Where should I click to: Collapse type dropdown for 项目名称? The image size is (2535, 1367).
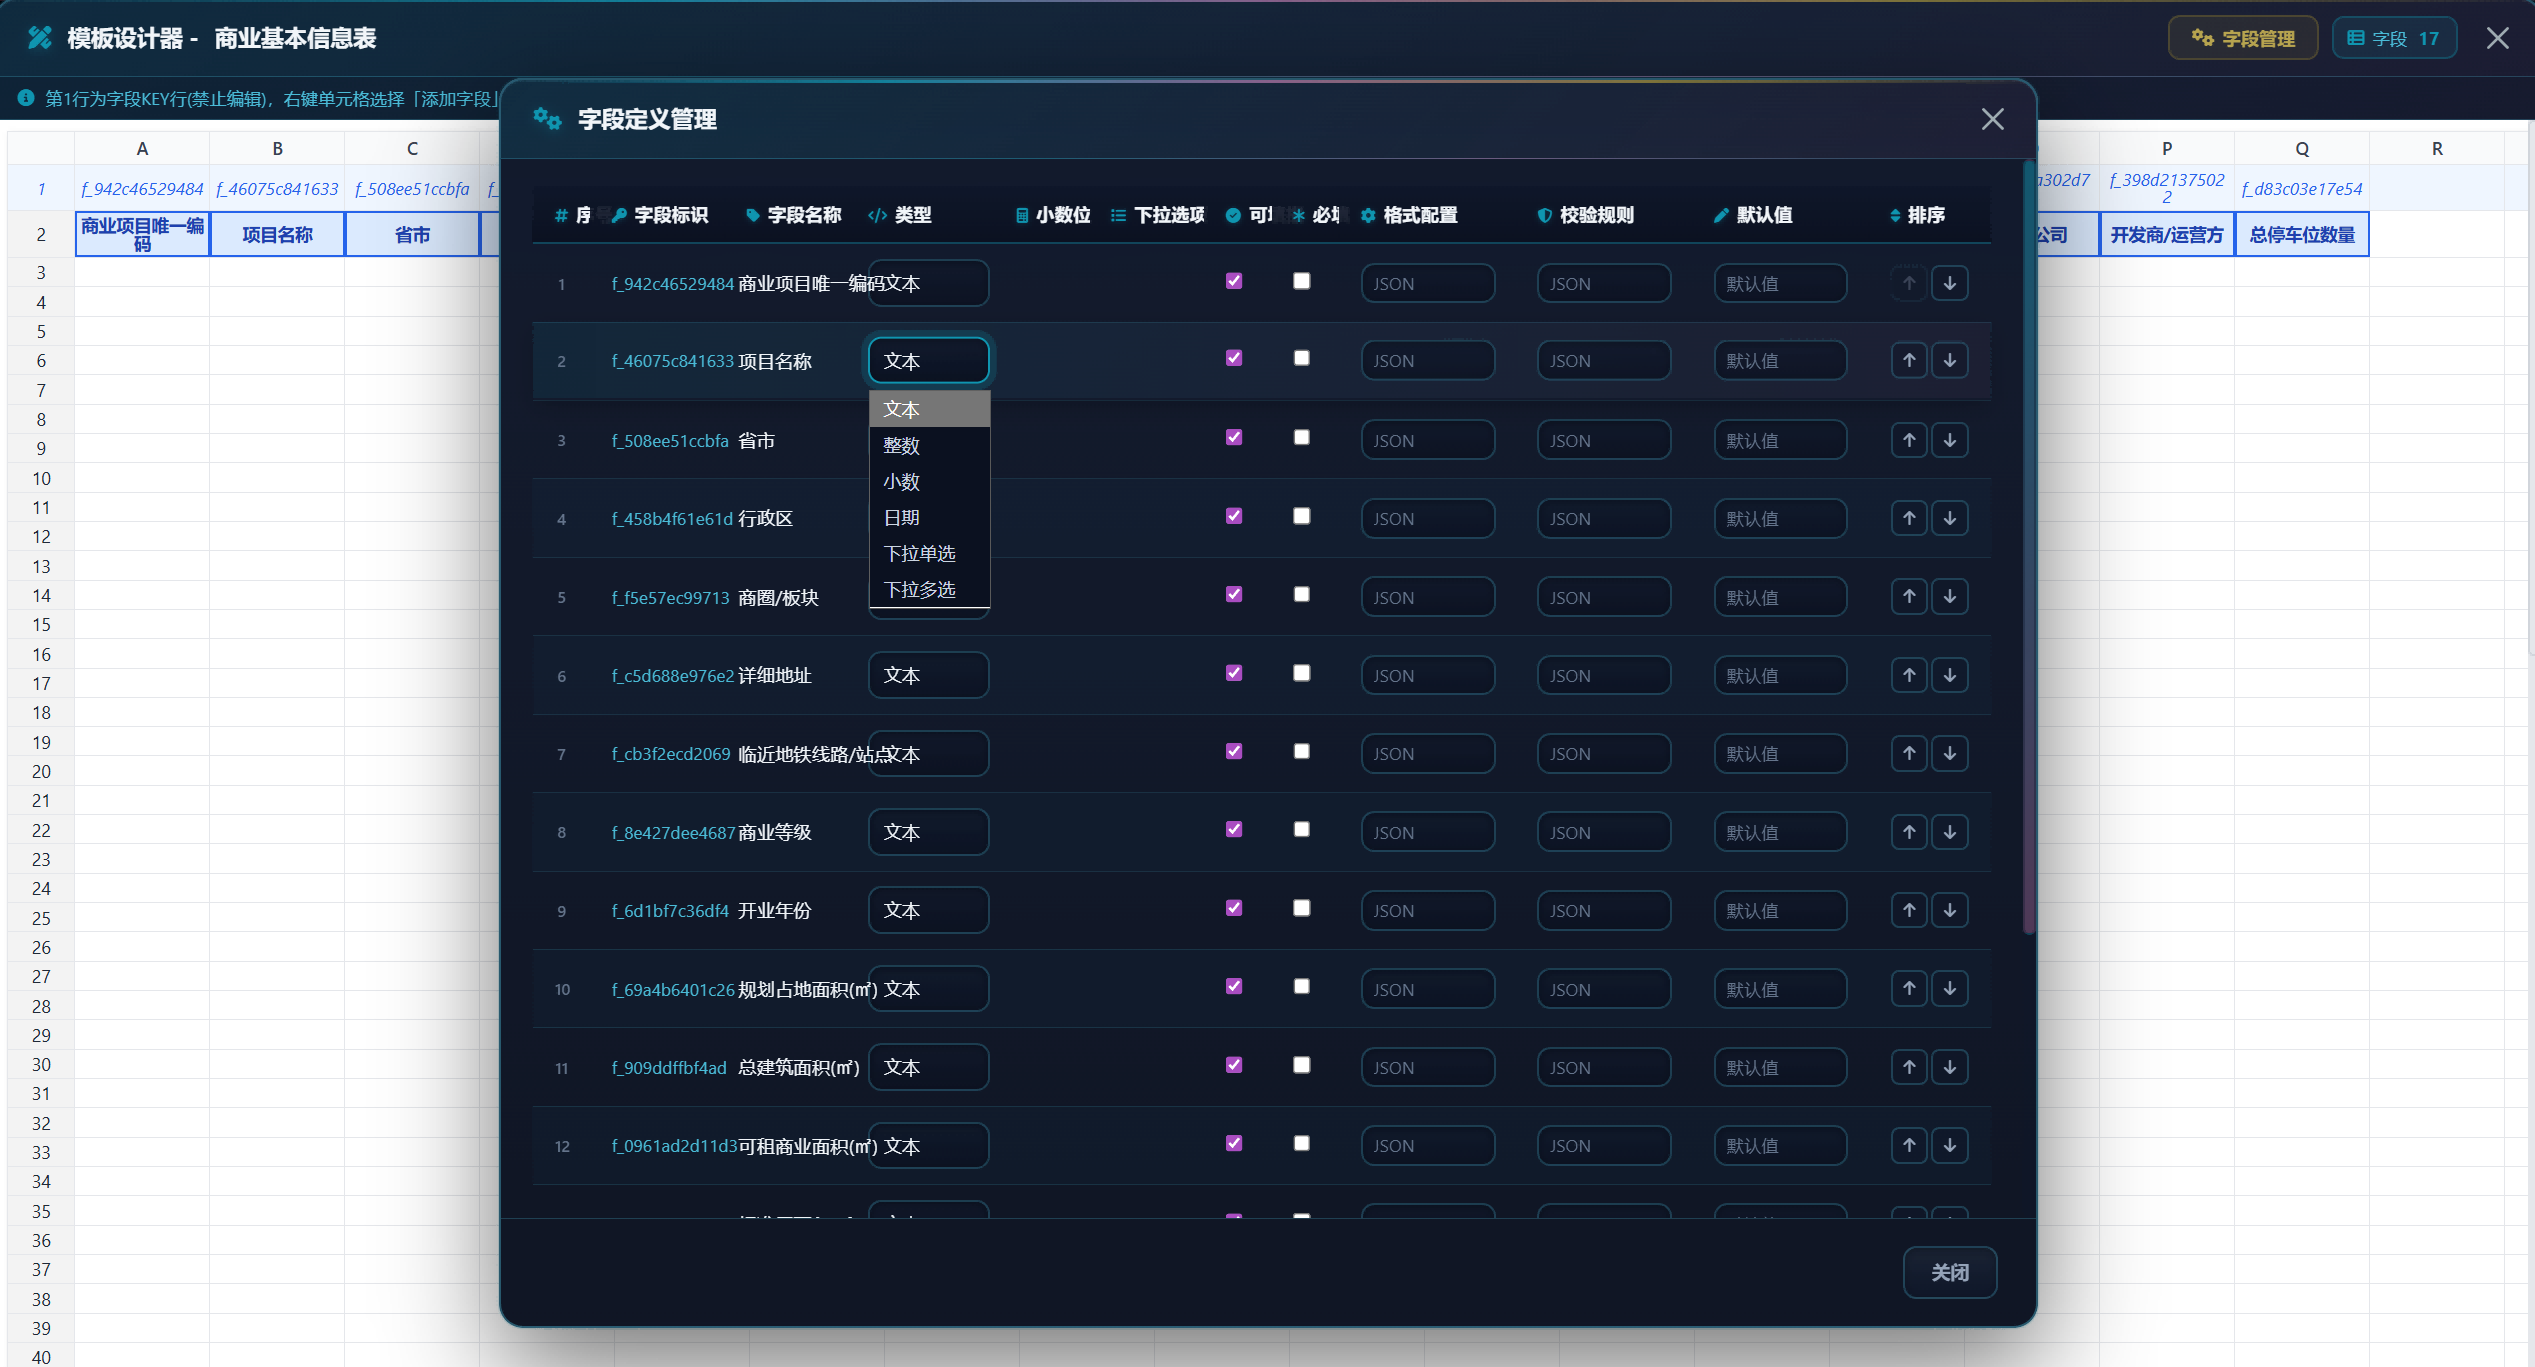[x=928, y=360]
